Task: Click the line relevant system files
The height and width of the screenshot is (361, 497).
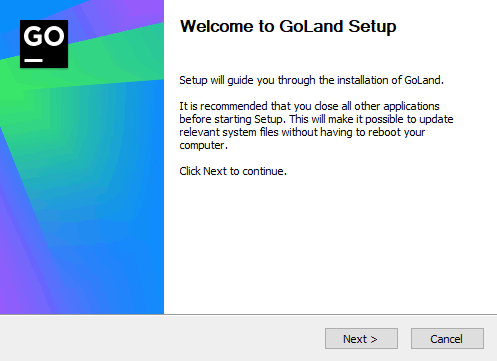Action: pos(302,132)
